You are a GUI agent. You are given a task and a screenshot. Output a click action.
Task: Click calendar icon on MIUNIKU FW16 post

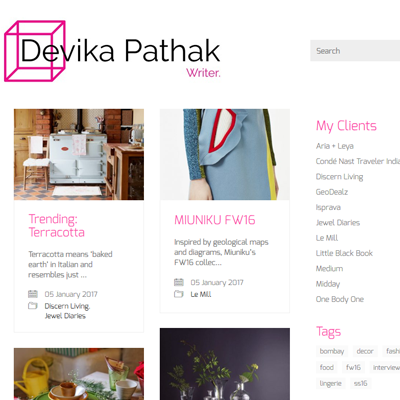pos(179,282)
